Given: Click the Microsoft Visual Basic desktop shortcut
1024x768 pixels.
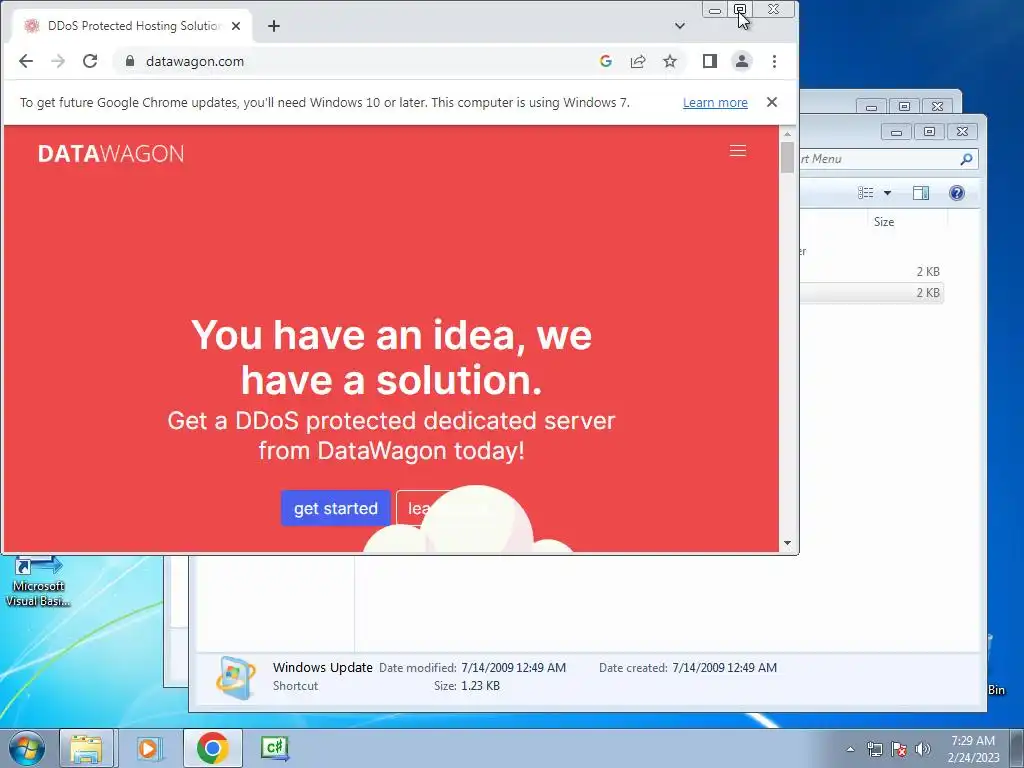Looking at the screenshot, I should click(38, 582).
